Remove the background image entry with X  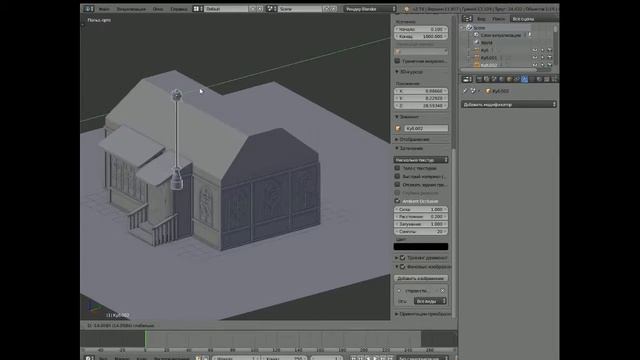click(x=442, y=291)
